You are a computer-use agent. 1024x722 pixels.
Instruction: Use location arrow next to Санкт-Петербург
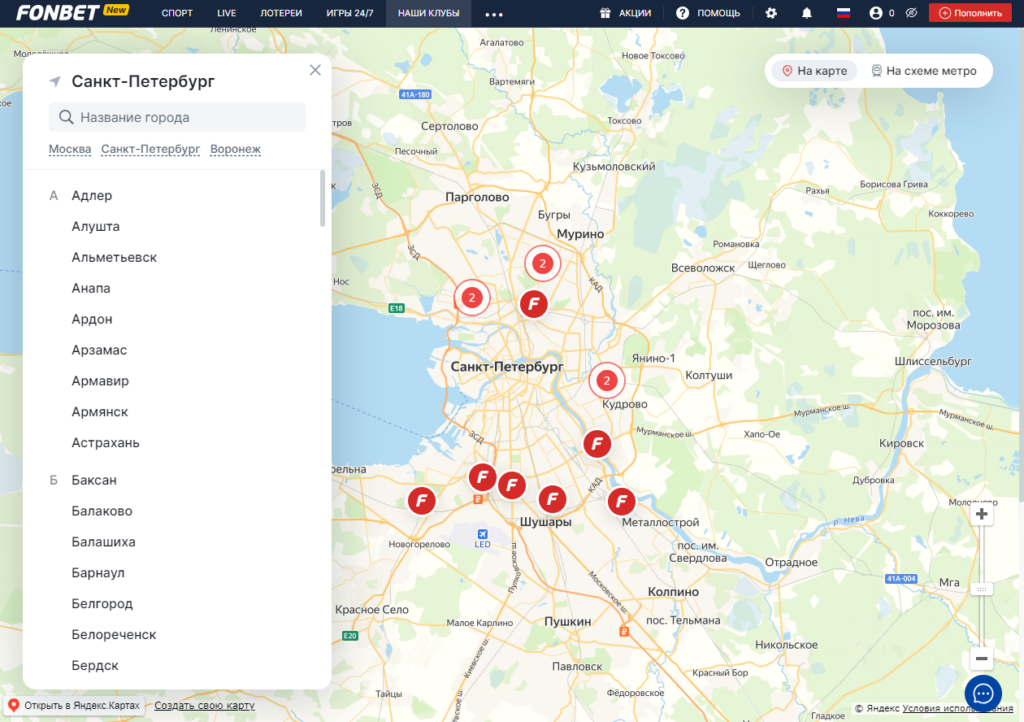tap(55, 82)
